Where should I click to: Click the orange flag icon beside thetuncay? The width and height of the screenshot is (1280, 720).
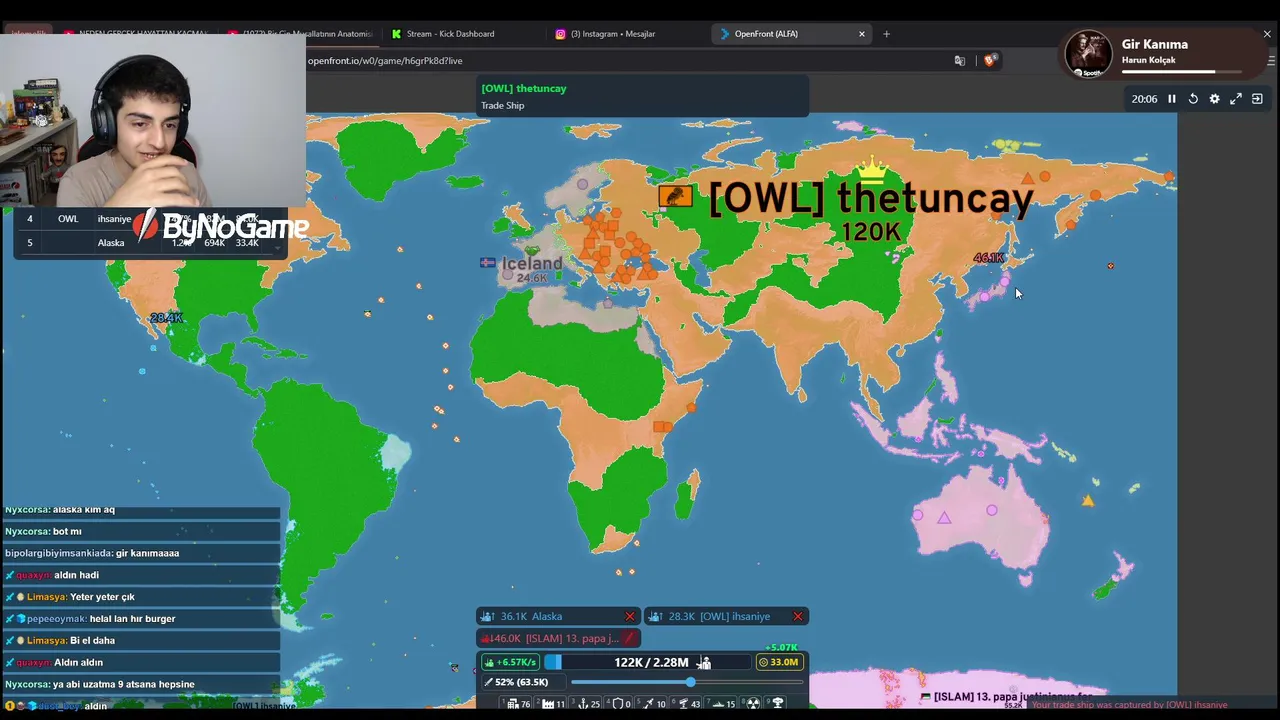675,196
